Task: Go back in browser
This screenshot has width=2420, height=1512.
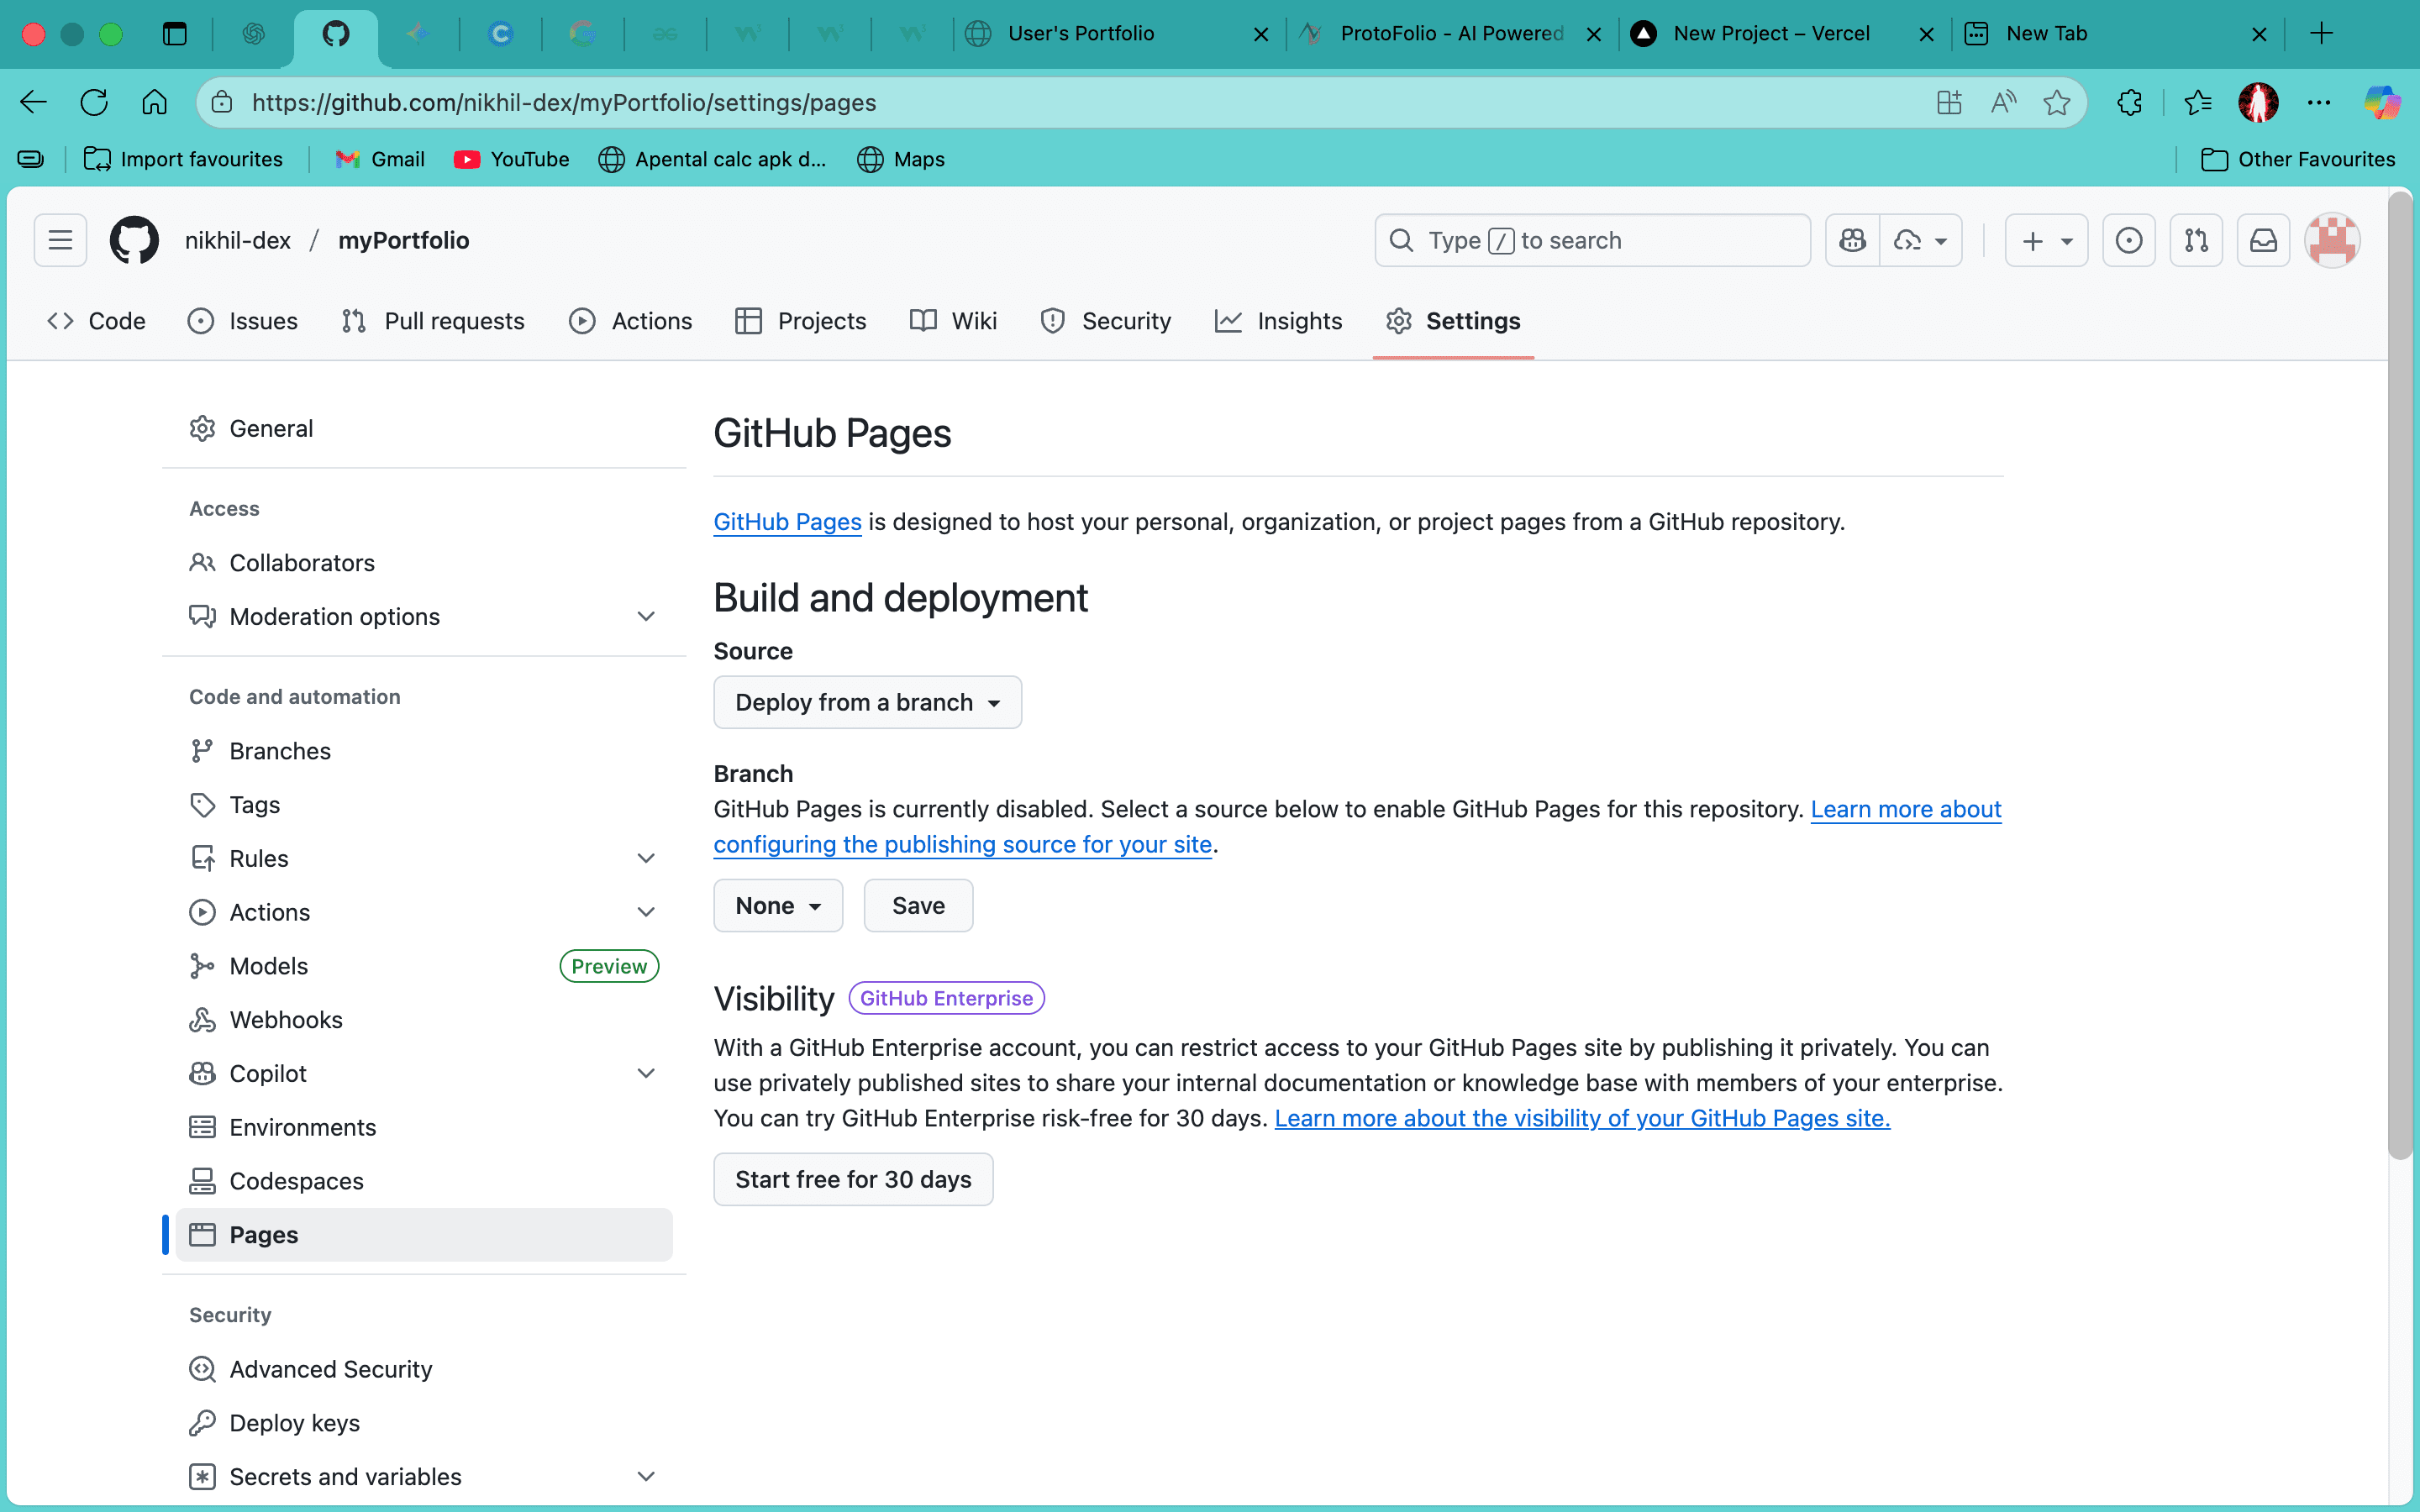Action: (x=33, y=102)
